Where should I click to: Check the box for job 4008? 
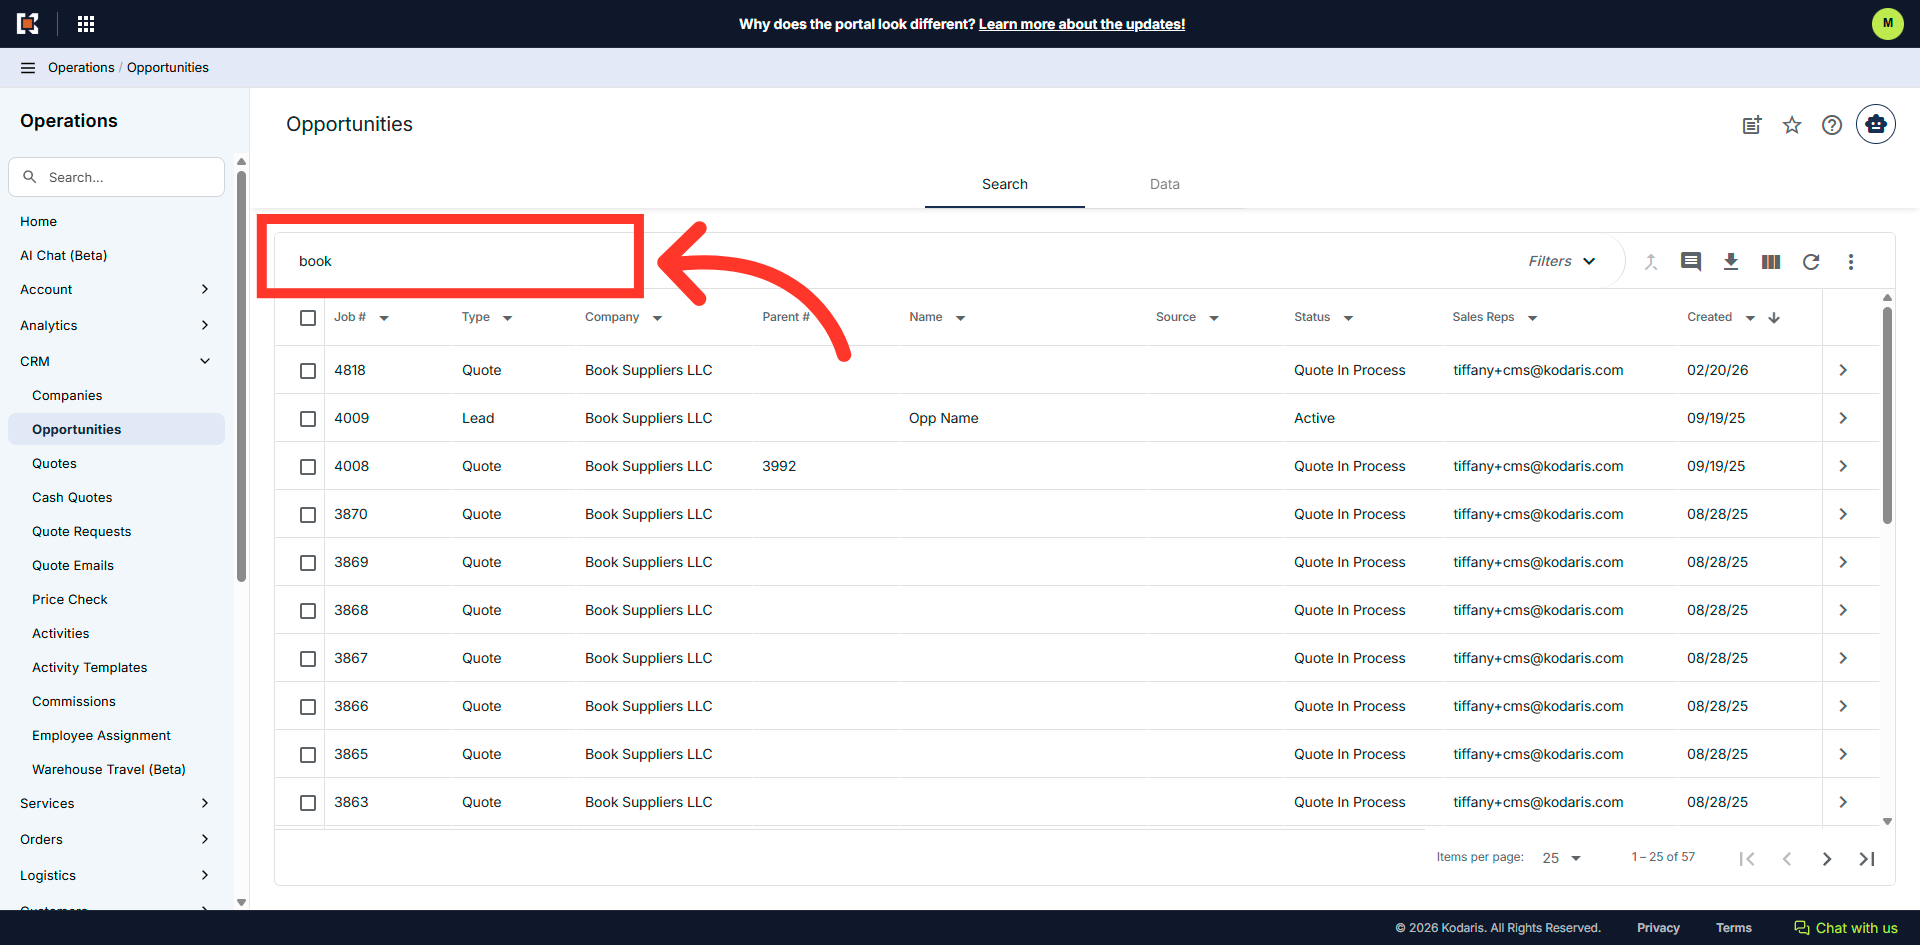(x=308, y=467)
